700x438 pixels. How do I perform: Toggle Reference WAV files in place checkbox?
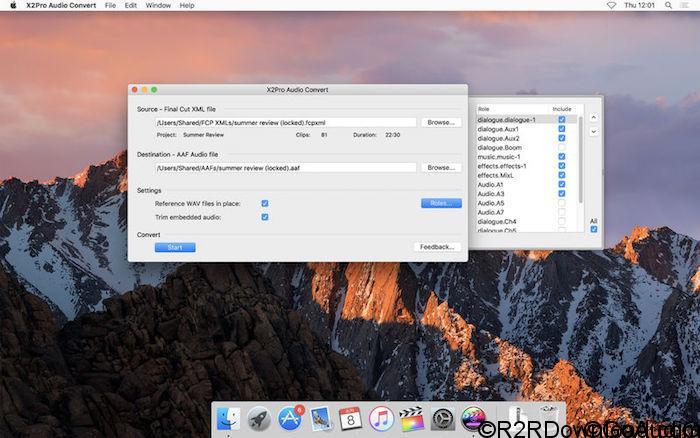point(265,203)
